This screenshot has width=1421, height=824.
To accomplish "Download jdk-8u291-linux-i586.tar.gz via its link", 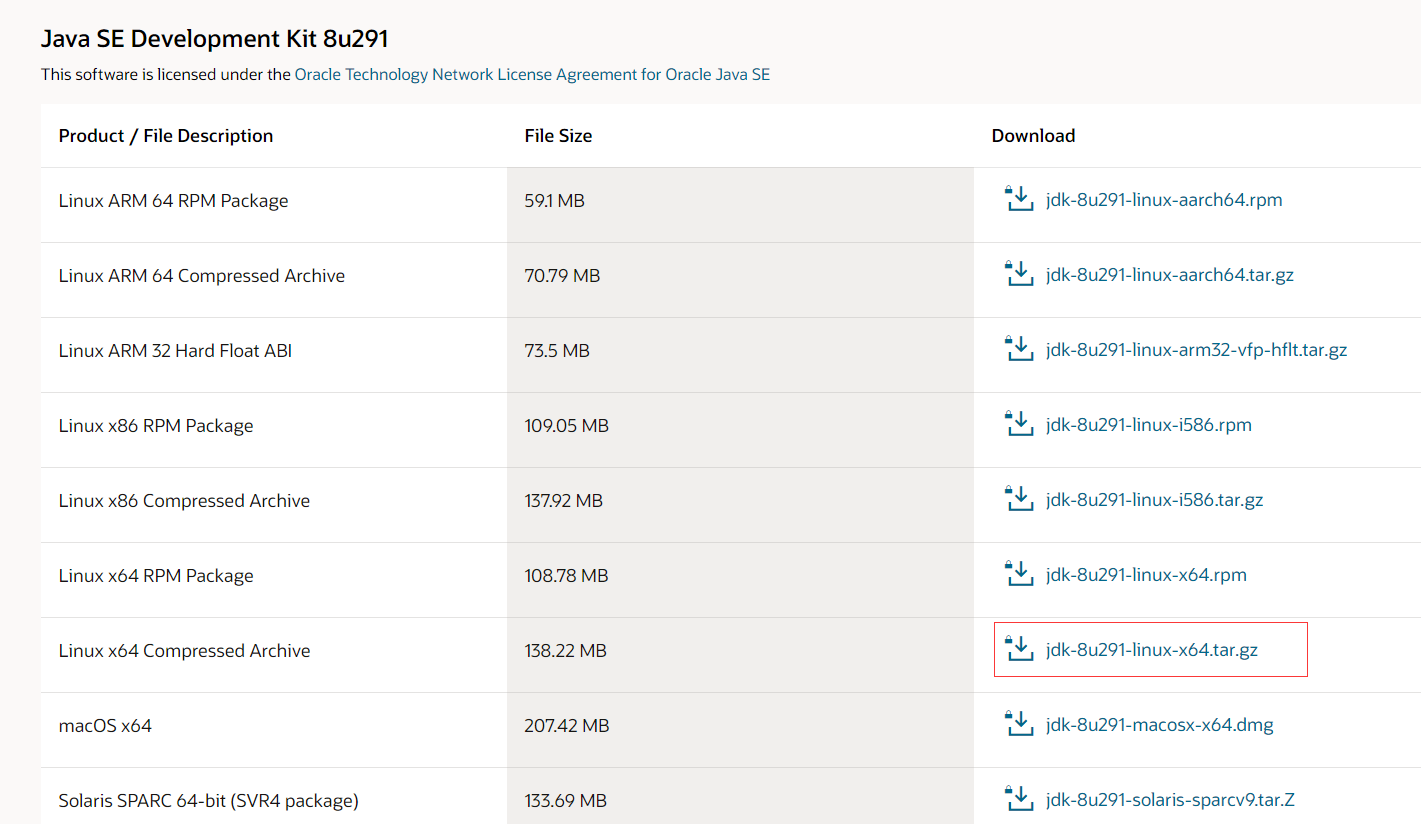I will coord(1154,500).
